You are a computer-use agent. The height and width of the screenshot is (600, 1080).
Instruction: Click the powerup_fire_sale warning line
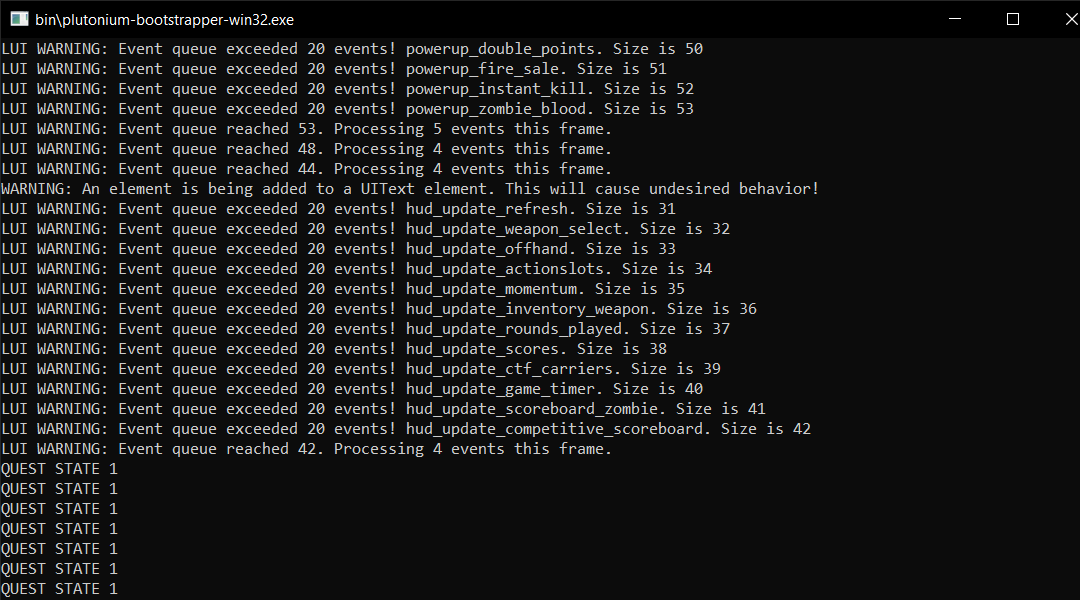(334, 69)
